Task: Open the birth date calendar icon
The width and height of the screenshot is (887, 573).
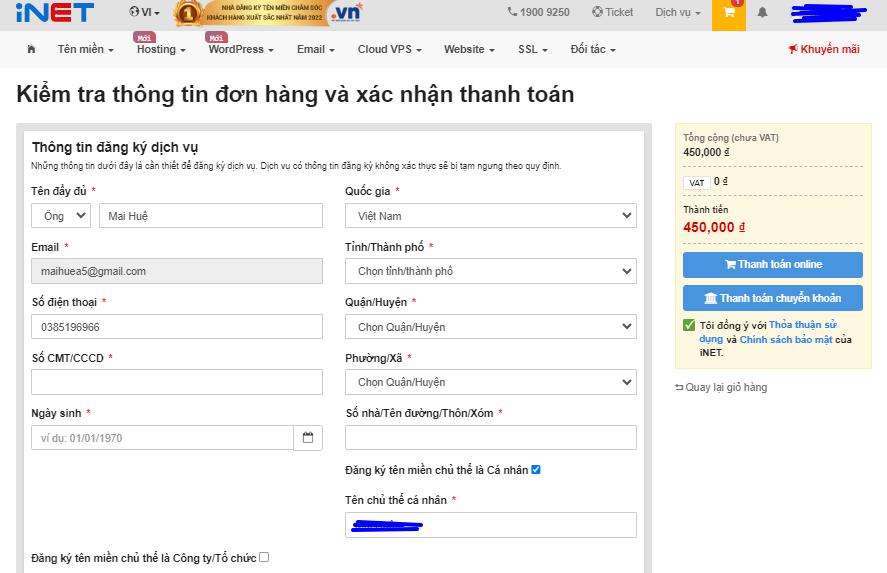Action: 308,438
